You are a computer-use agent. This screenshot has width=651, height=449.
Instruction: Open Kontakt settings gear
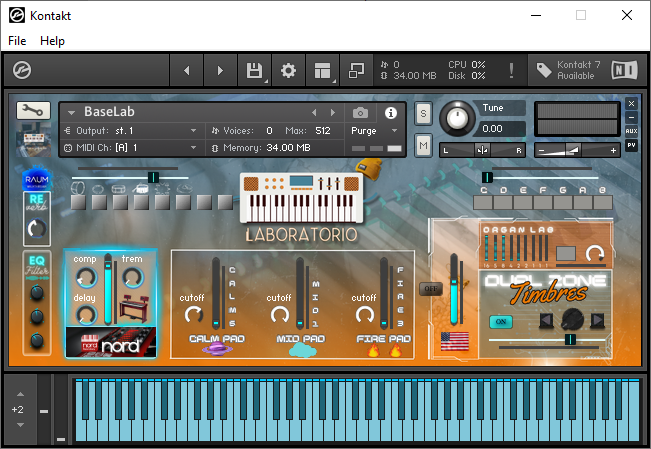point(288,71)
